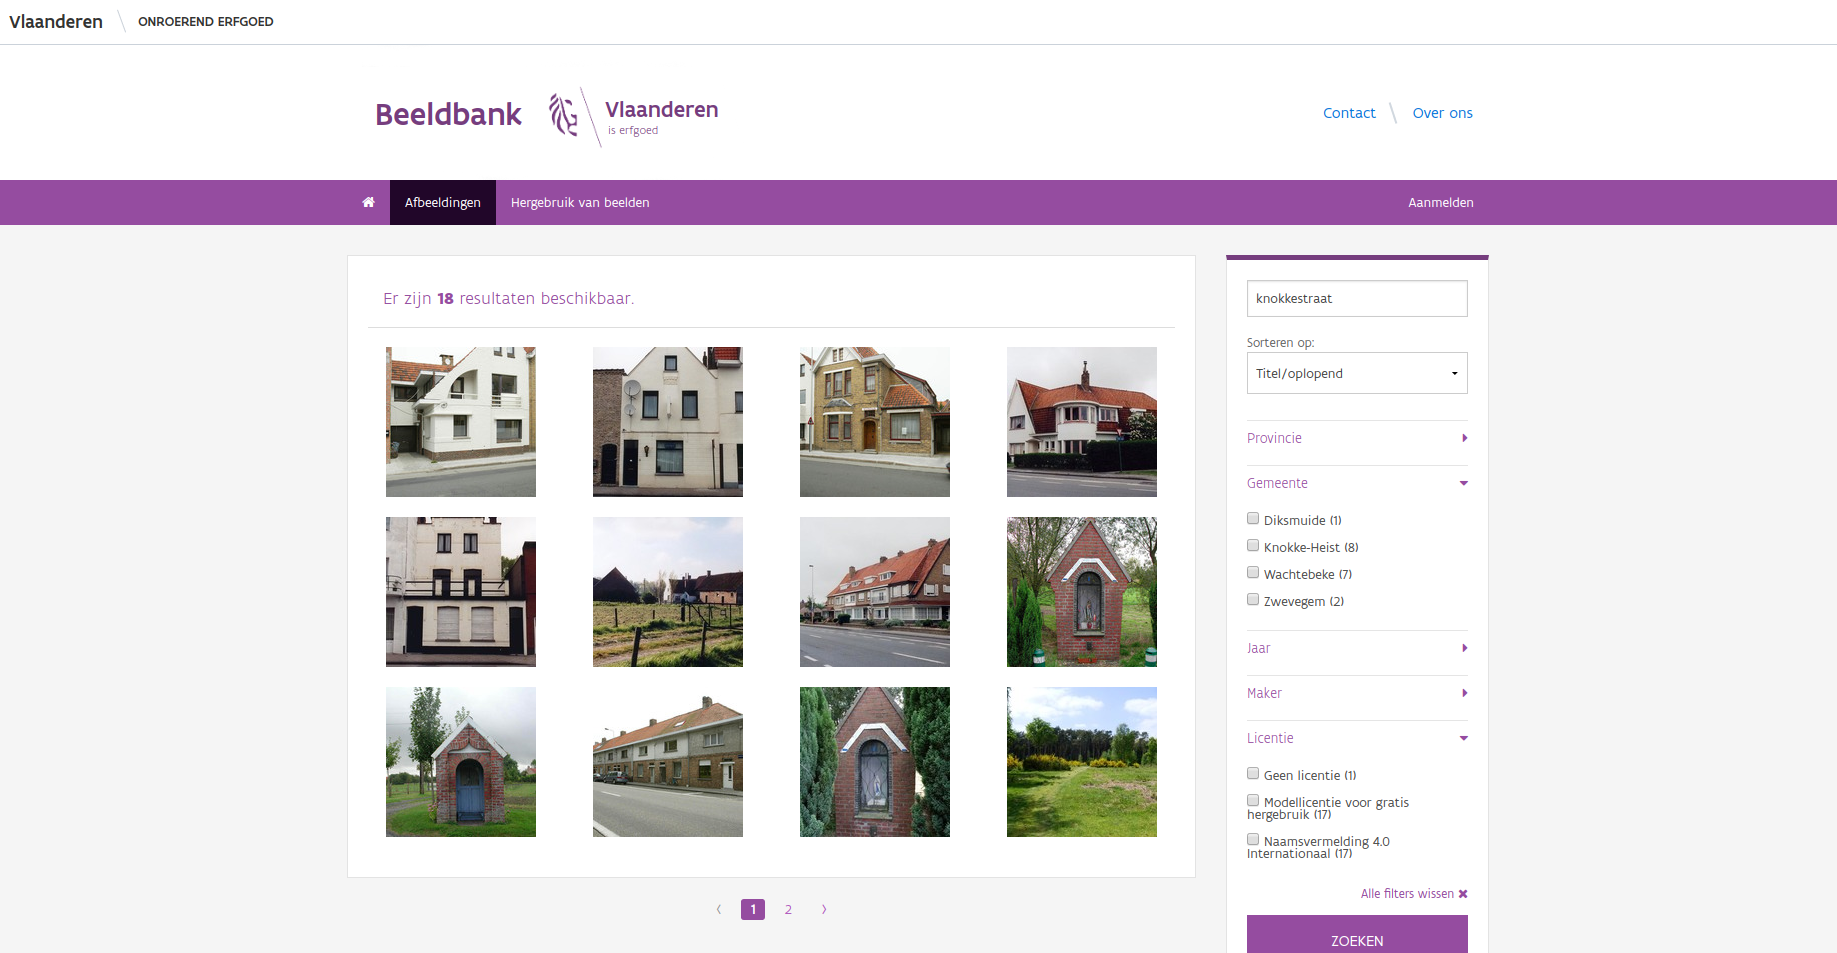Select current page 1 in pagination
The height and width of the screenshot is (953, 1837).
click(753, 909)
